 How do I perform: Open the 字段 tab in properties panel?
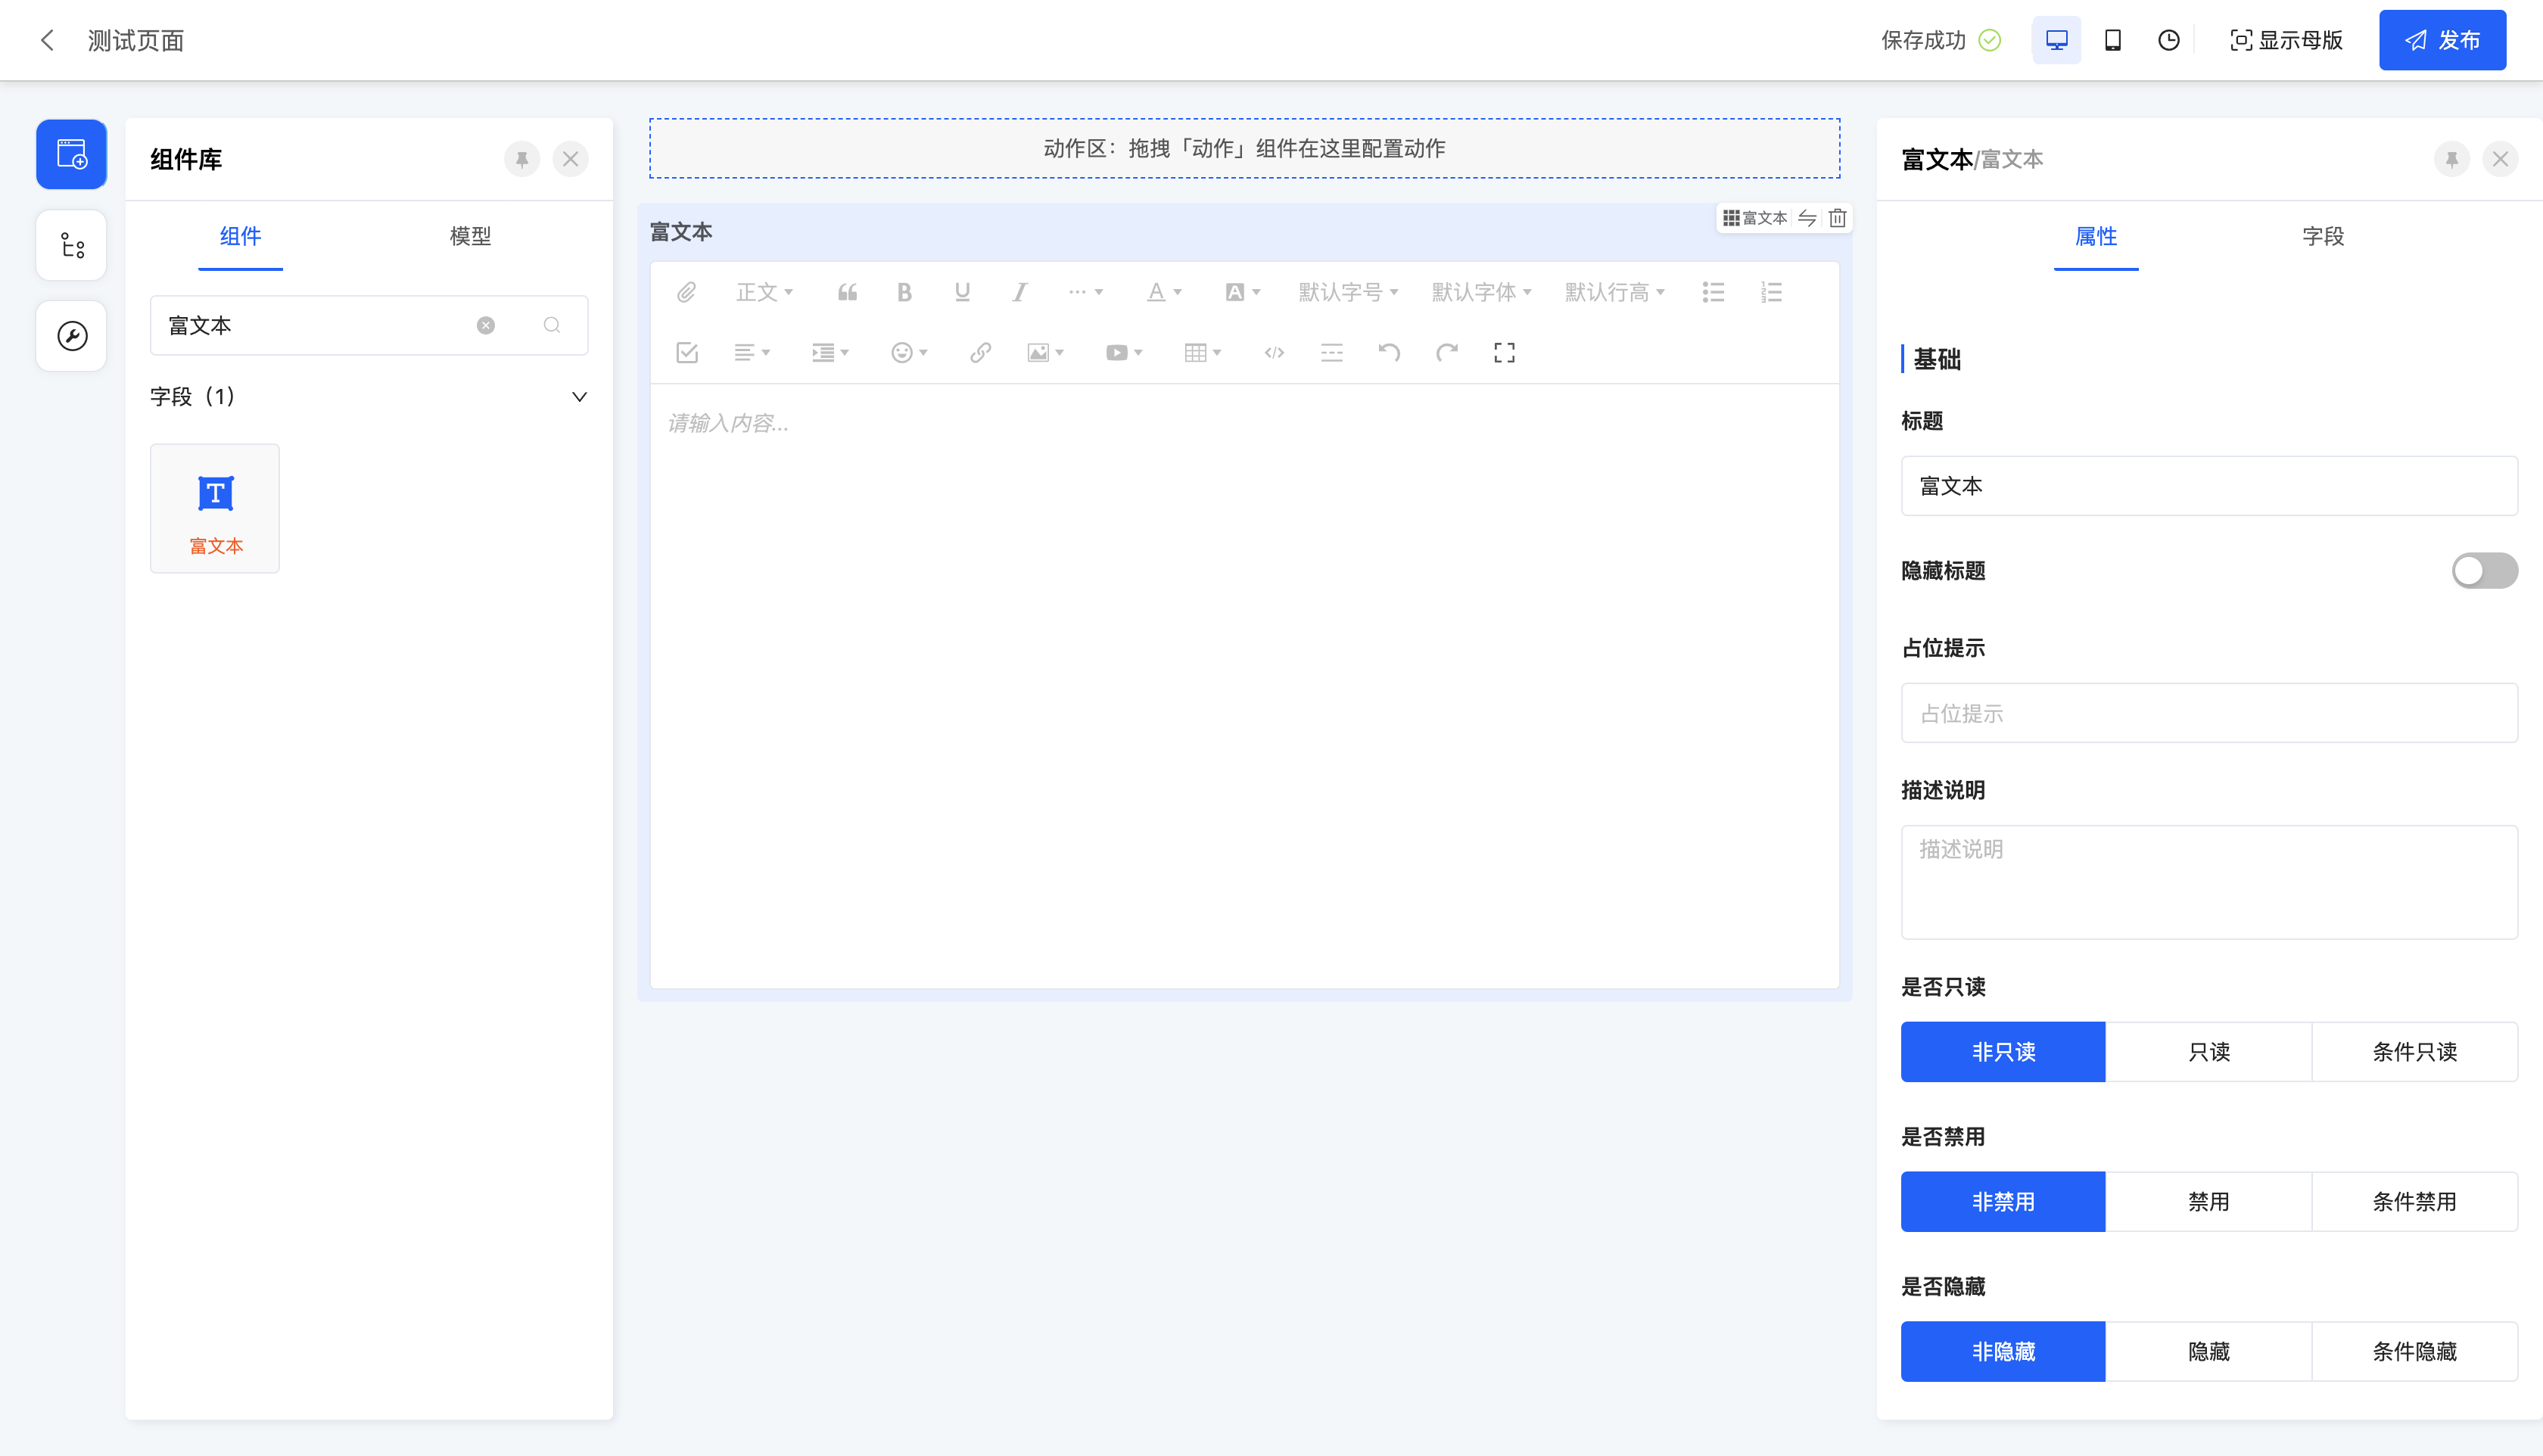(x=2322, y=236)
